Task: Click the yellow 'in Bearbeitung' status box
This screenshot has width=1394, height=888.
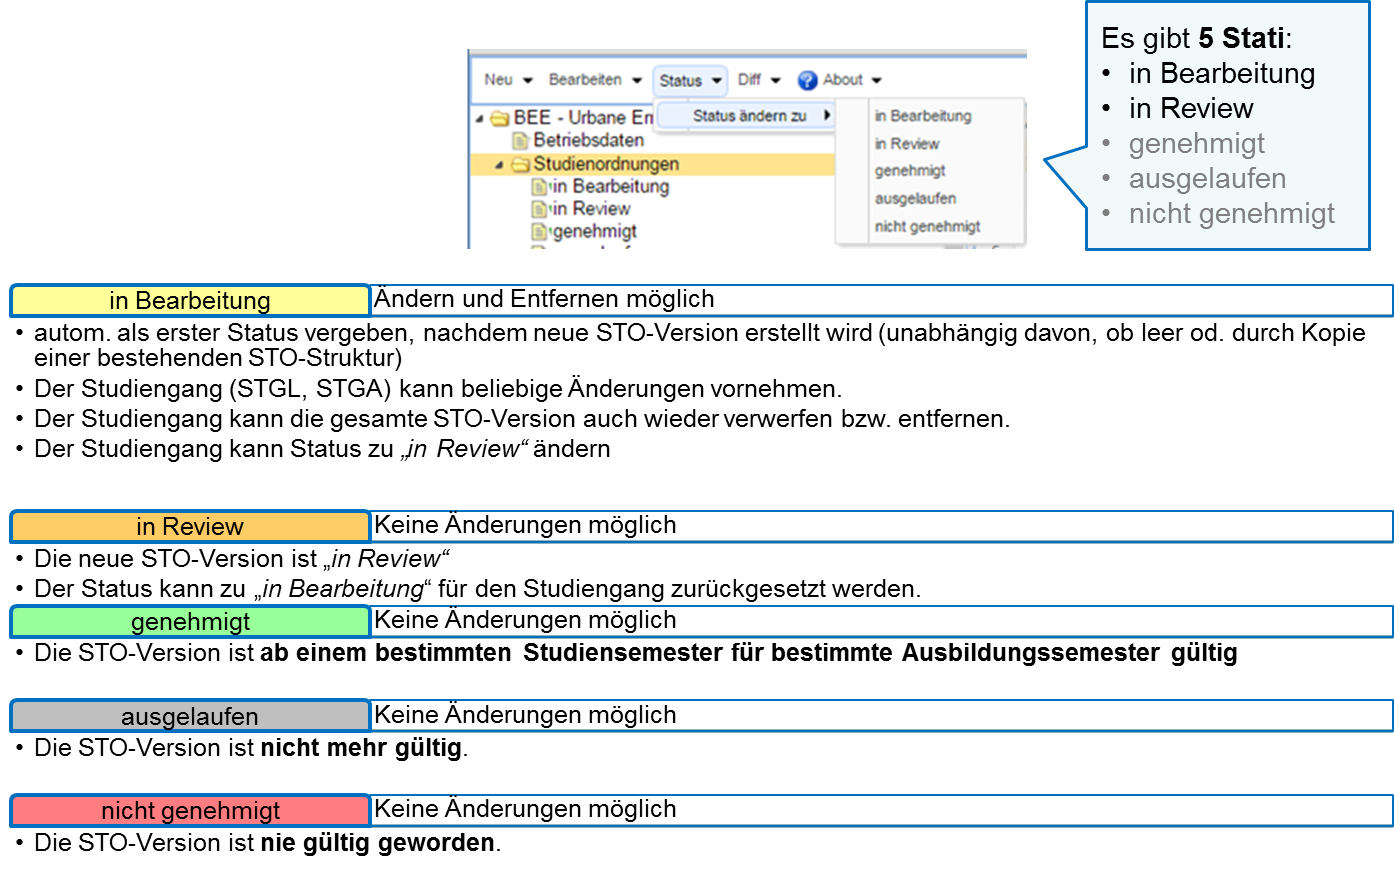Action: point(190,301)
